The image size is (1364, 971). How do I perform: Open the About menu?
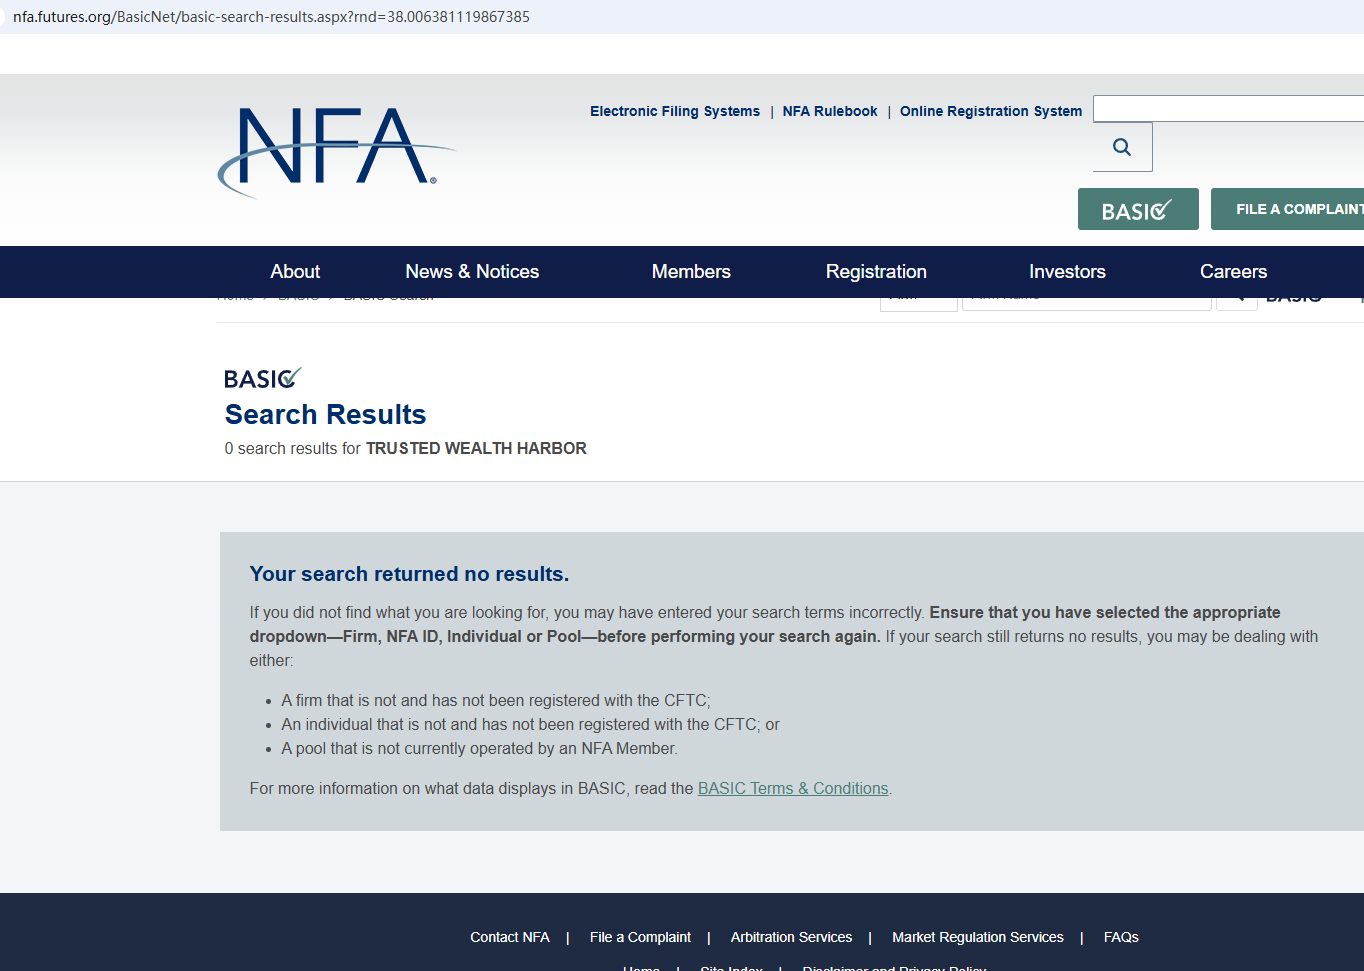295,271
